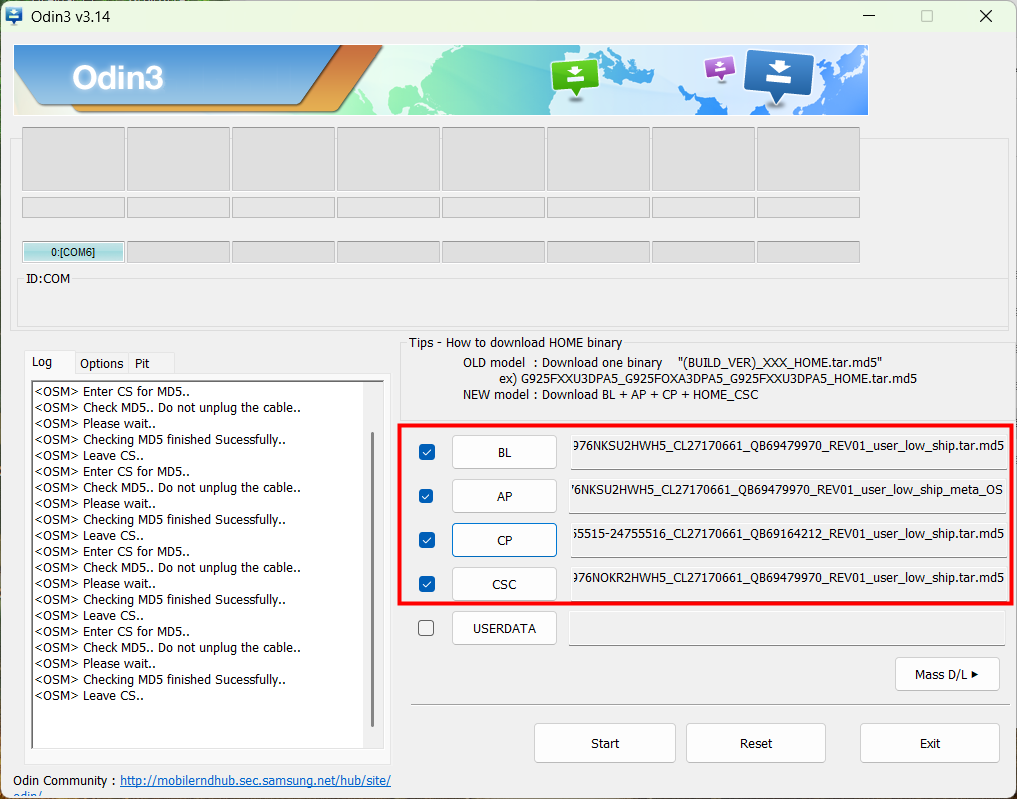
Task: Browse for CP firmware file
Action: (x=504, y=540)
